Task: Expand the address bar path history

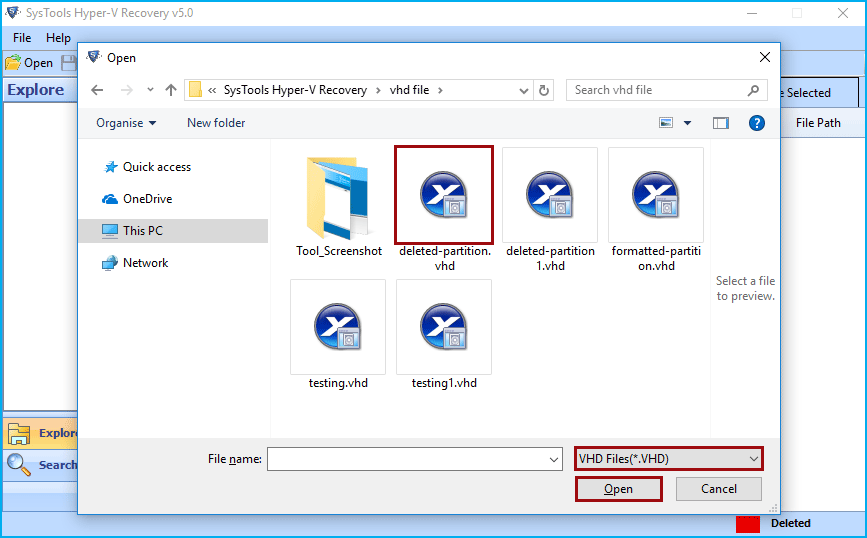Action: [x=523, y=90]
